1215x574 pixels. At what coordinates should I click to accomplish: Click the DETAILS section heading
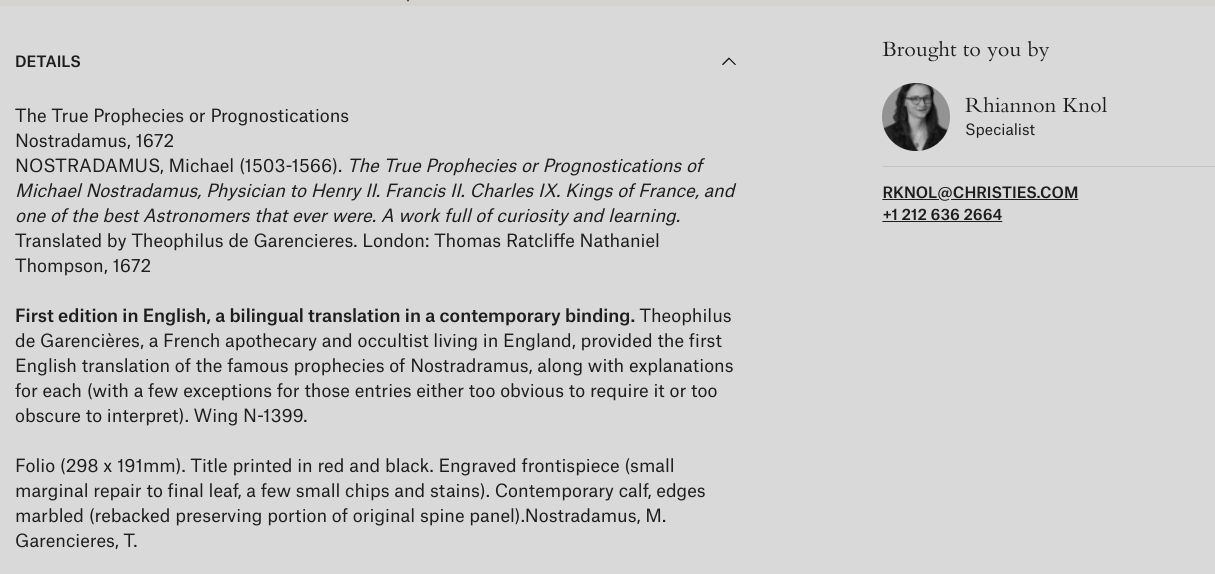point(48,62)
